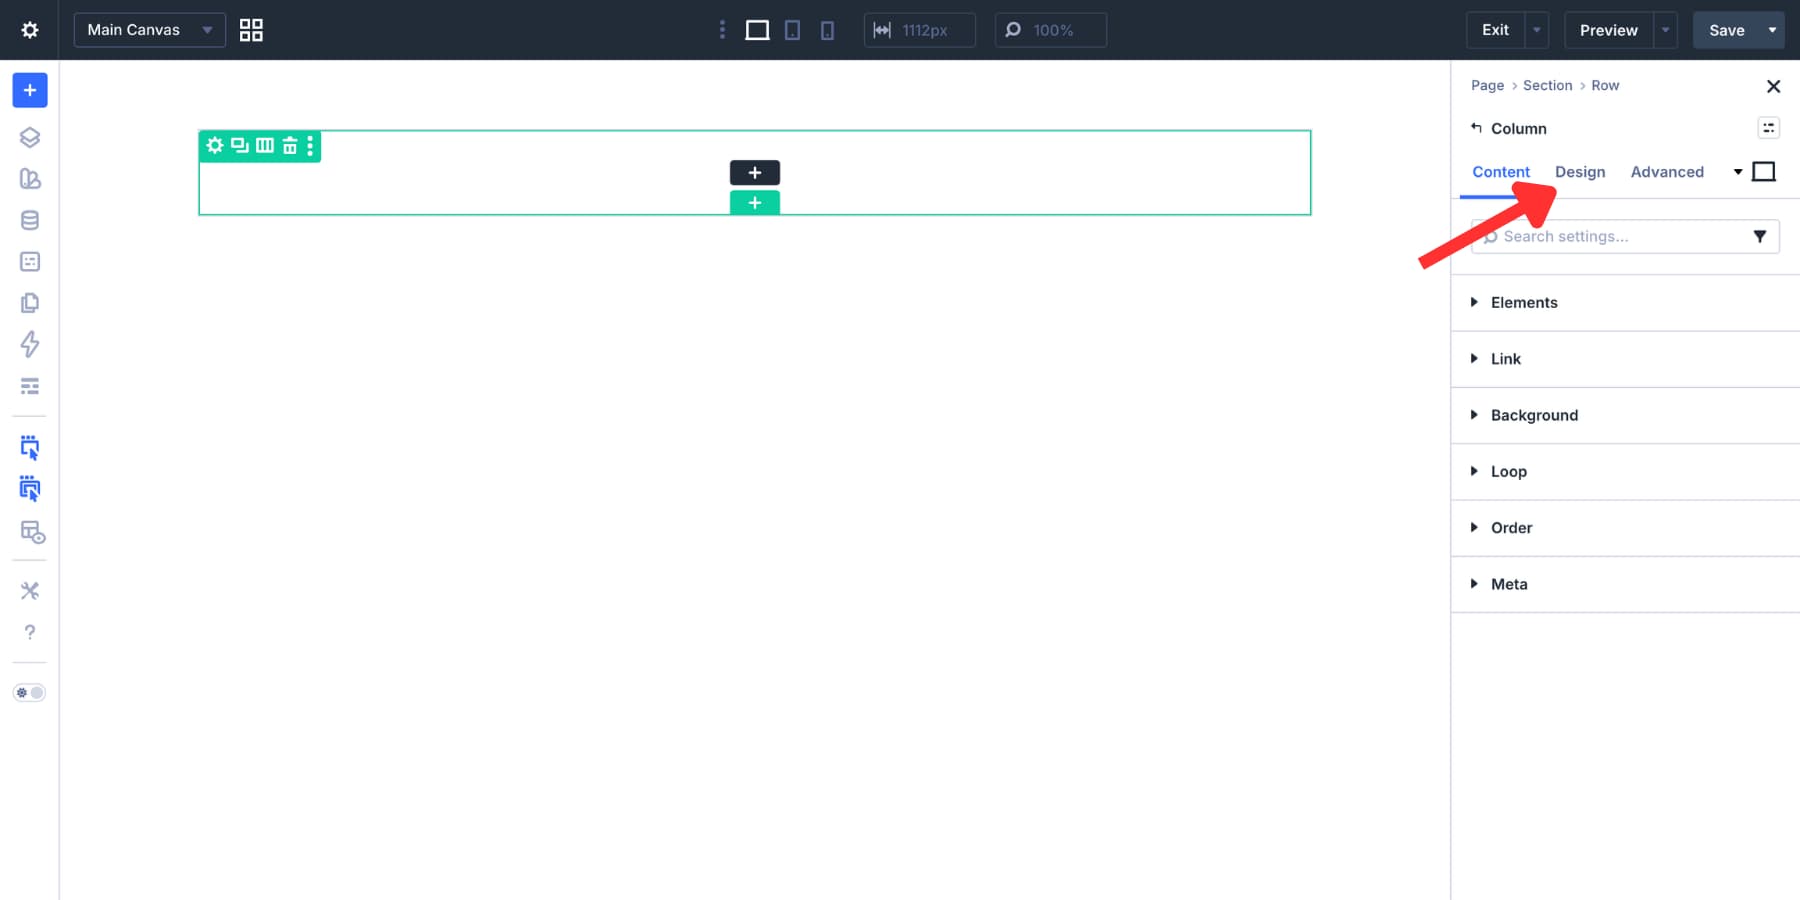The image size is (1800, 900).
Task: Switch to the grid wireframe view icon
Action: (x=251, y=30)
